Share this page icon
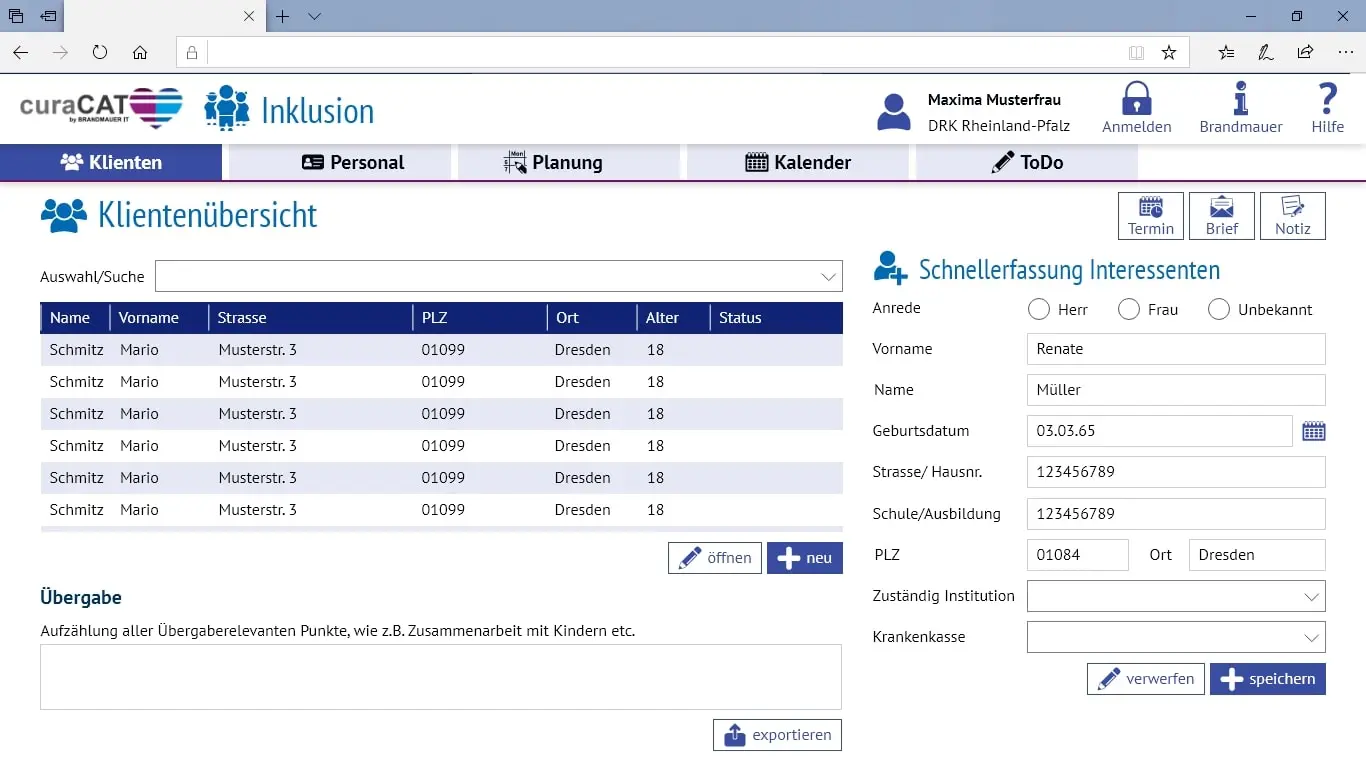The width and height of the screenshot is (1366, 766). [x=1305, y=53]
